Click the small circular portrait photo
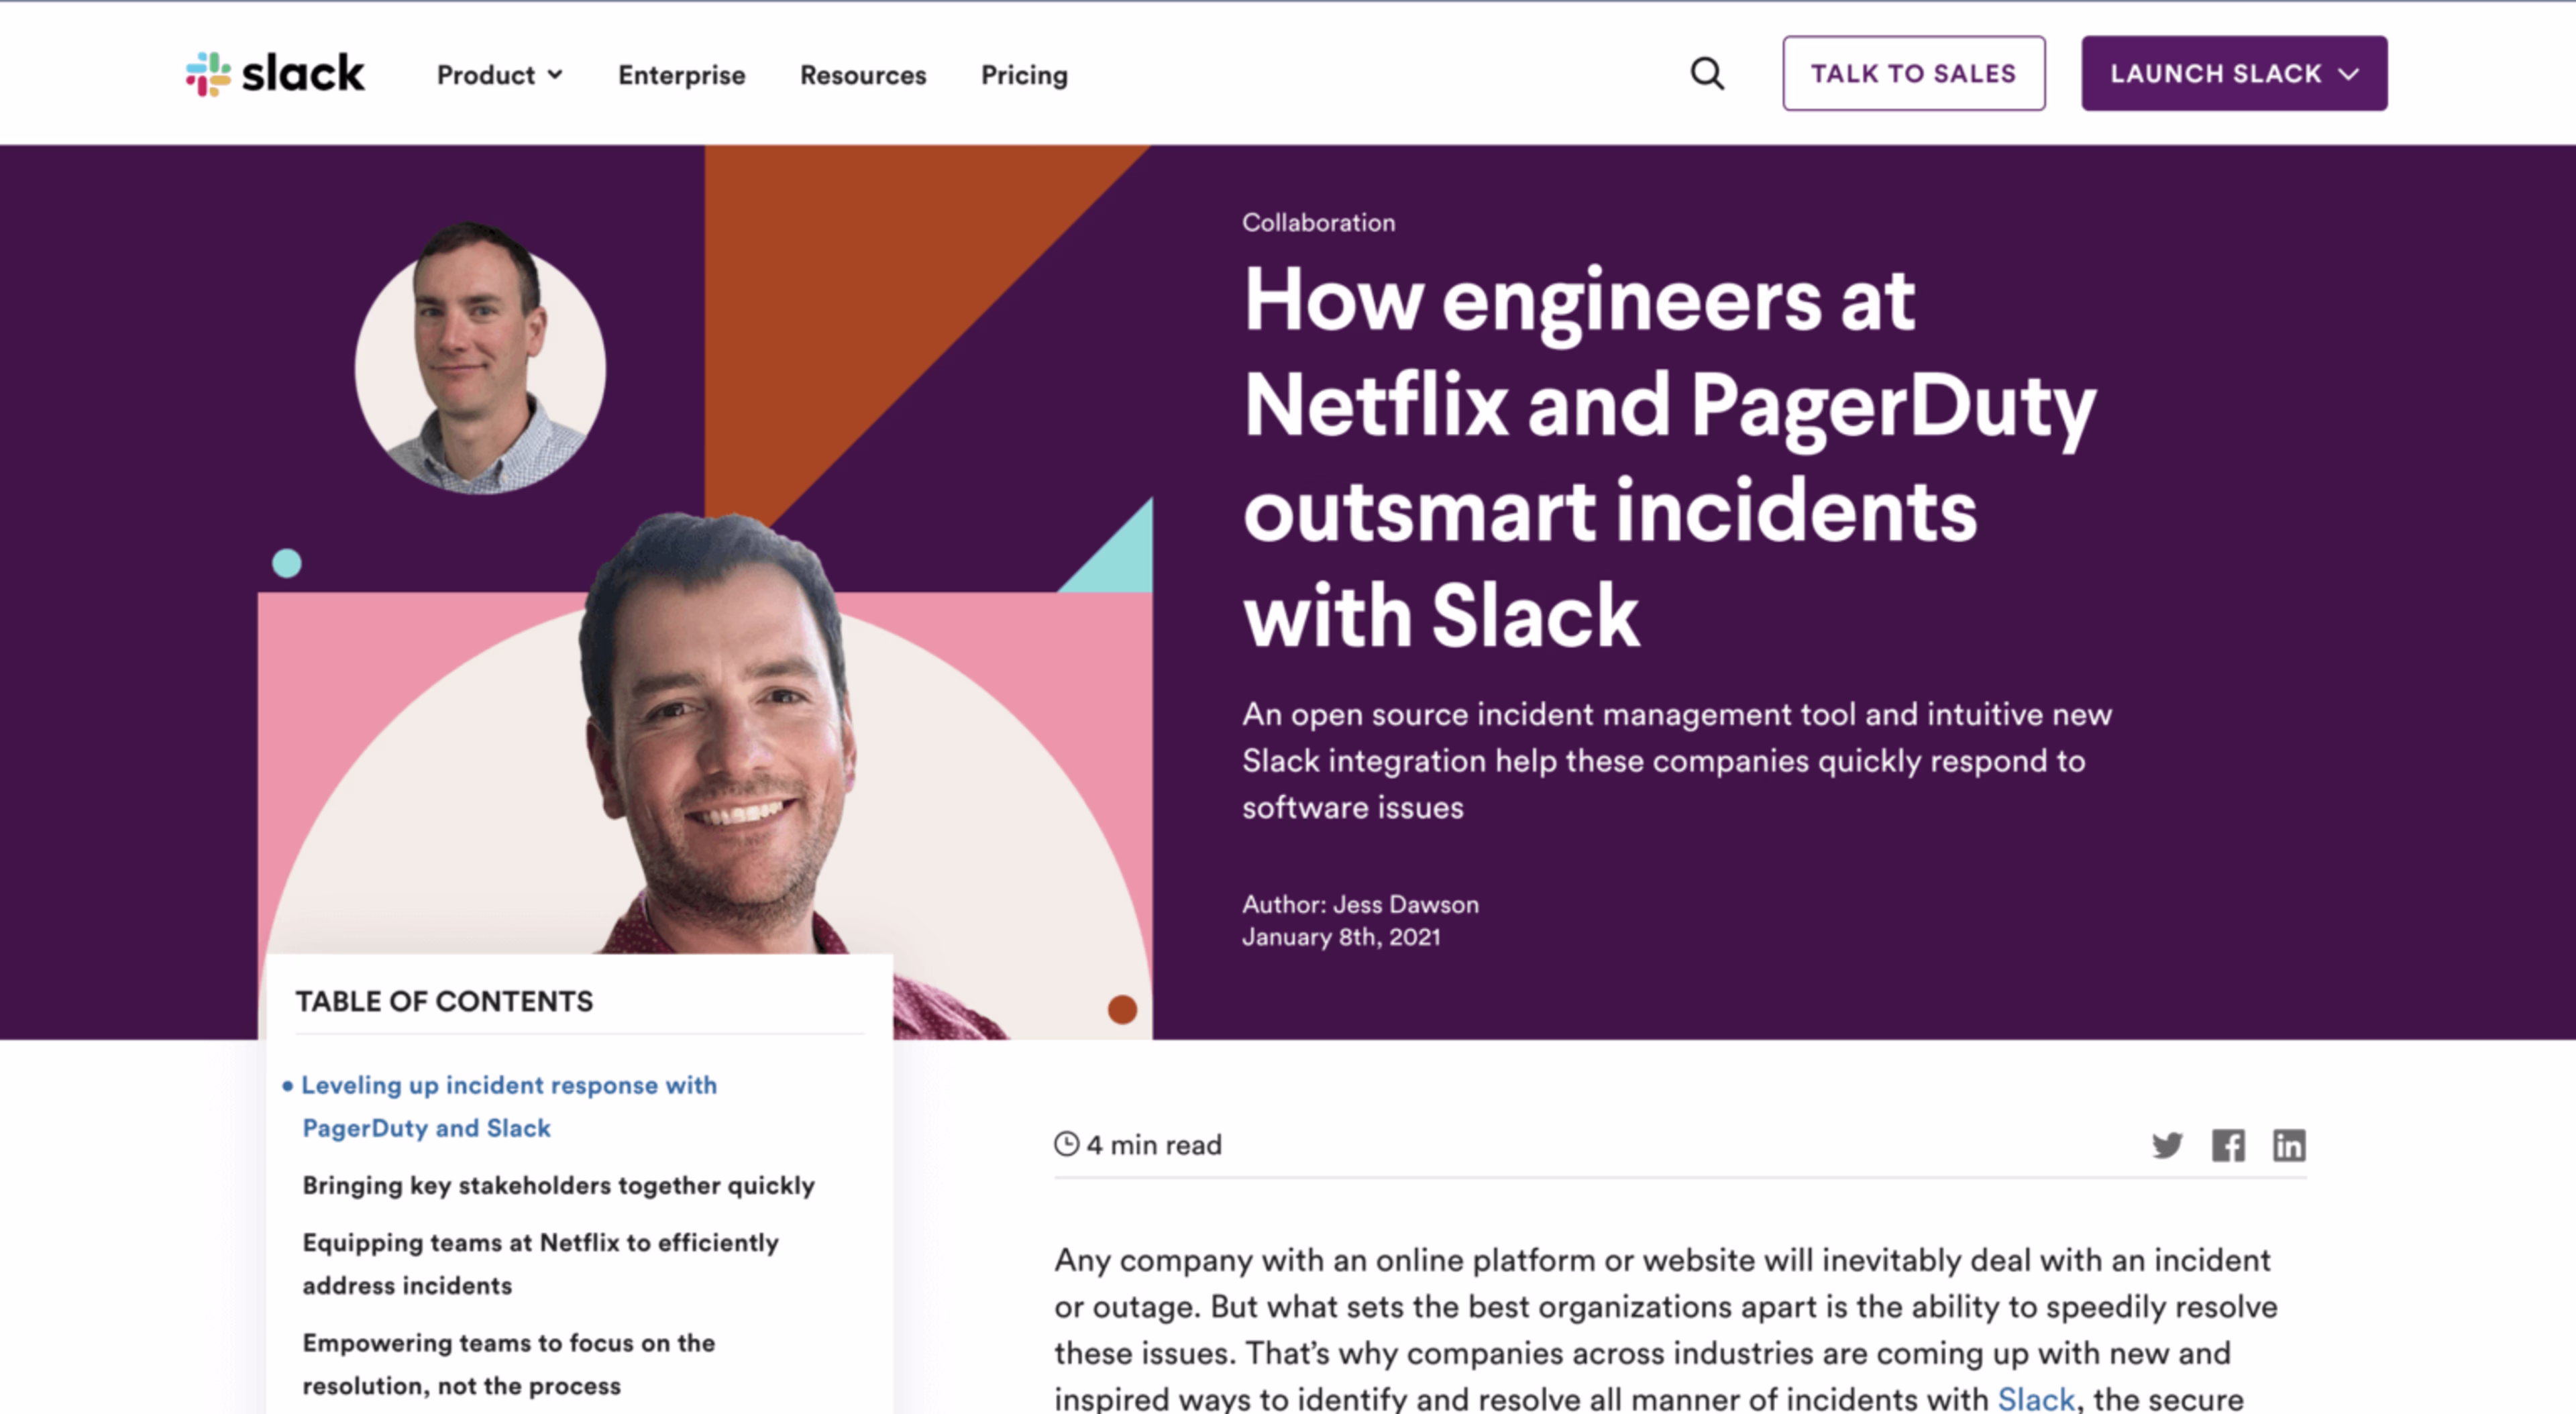 coord(480,358)
